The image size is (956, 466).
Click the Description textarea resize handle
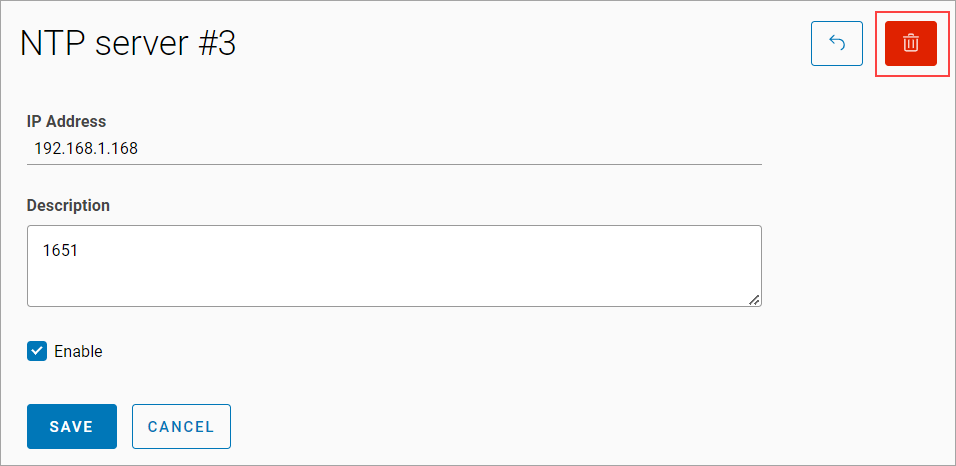tap(754, 298)
